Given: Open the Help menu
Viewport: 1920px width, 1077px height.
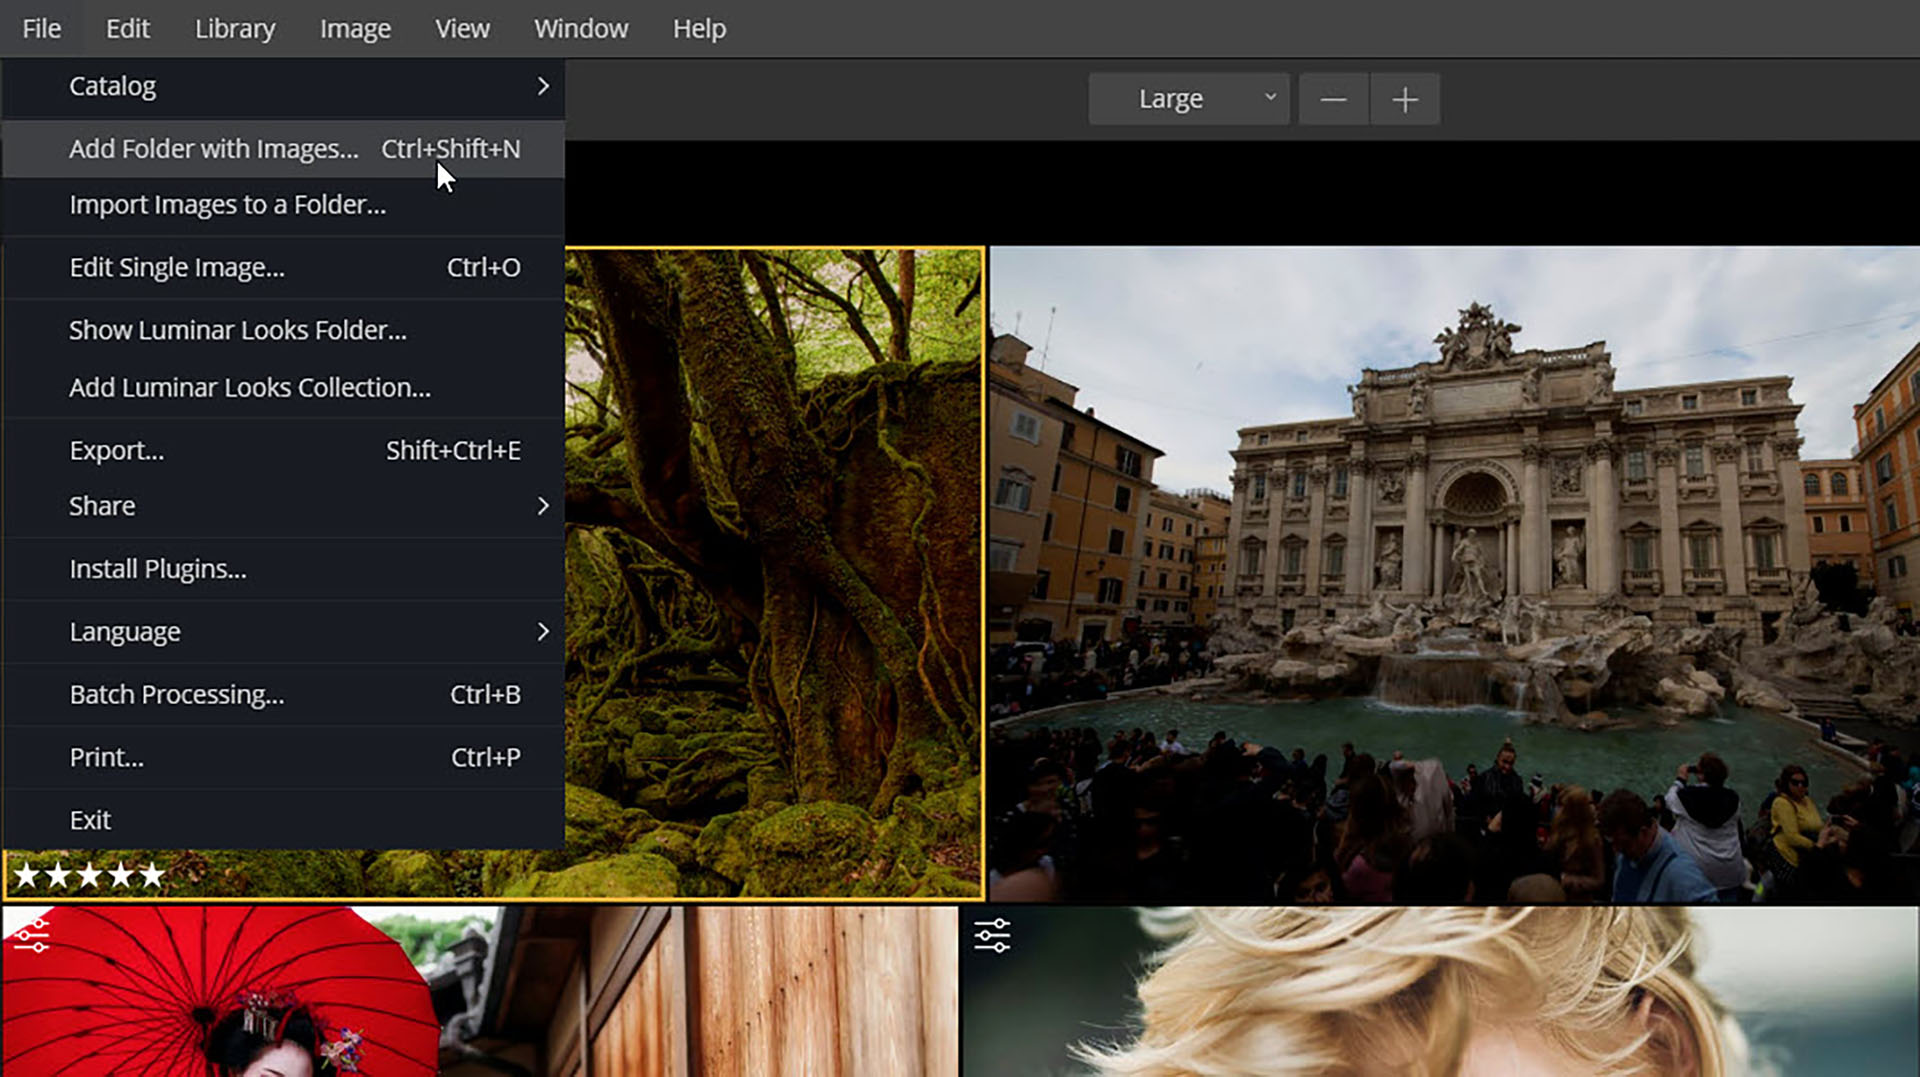Looking at the screenshot, I should pyautogui.click(x=699, y=29).
